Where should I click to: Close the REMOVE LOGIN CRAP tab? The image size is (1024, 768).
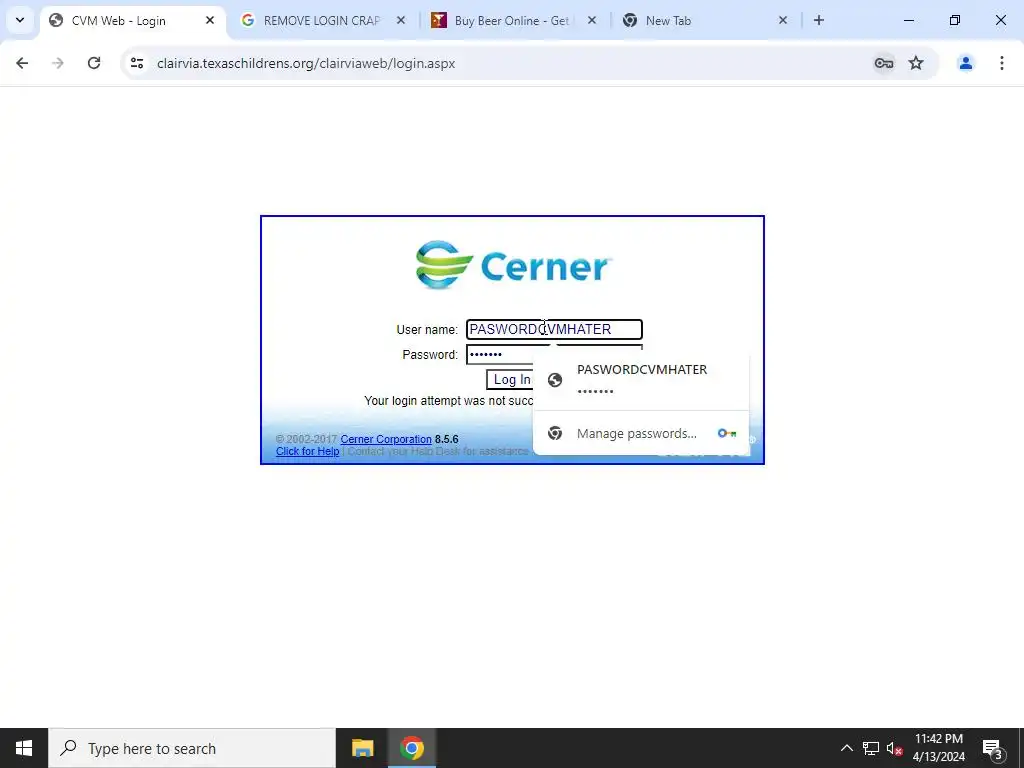click(401, 21)
